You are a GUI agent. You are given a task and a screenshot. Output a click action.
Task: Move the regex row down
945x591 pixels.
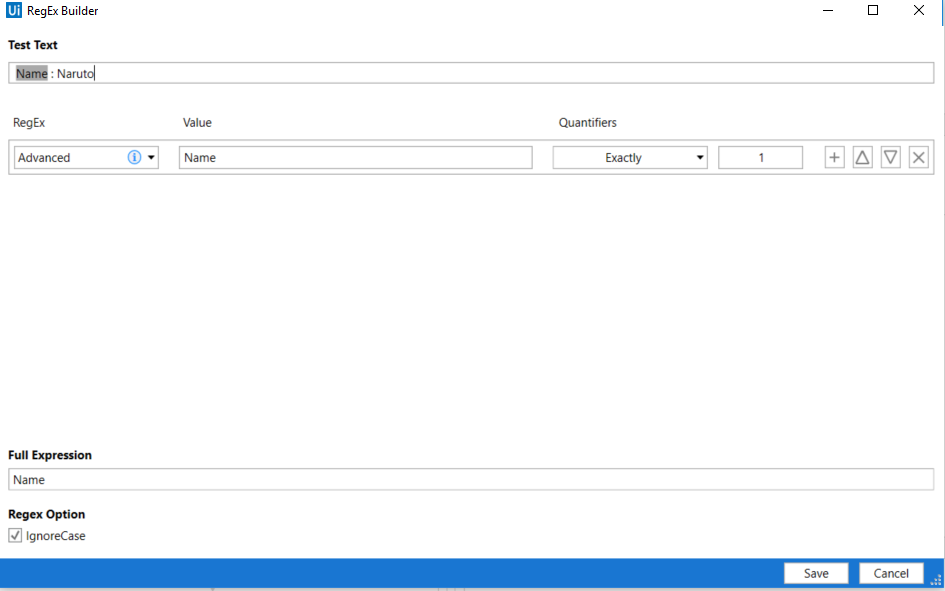[890, 157]
